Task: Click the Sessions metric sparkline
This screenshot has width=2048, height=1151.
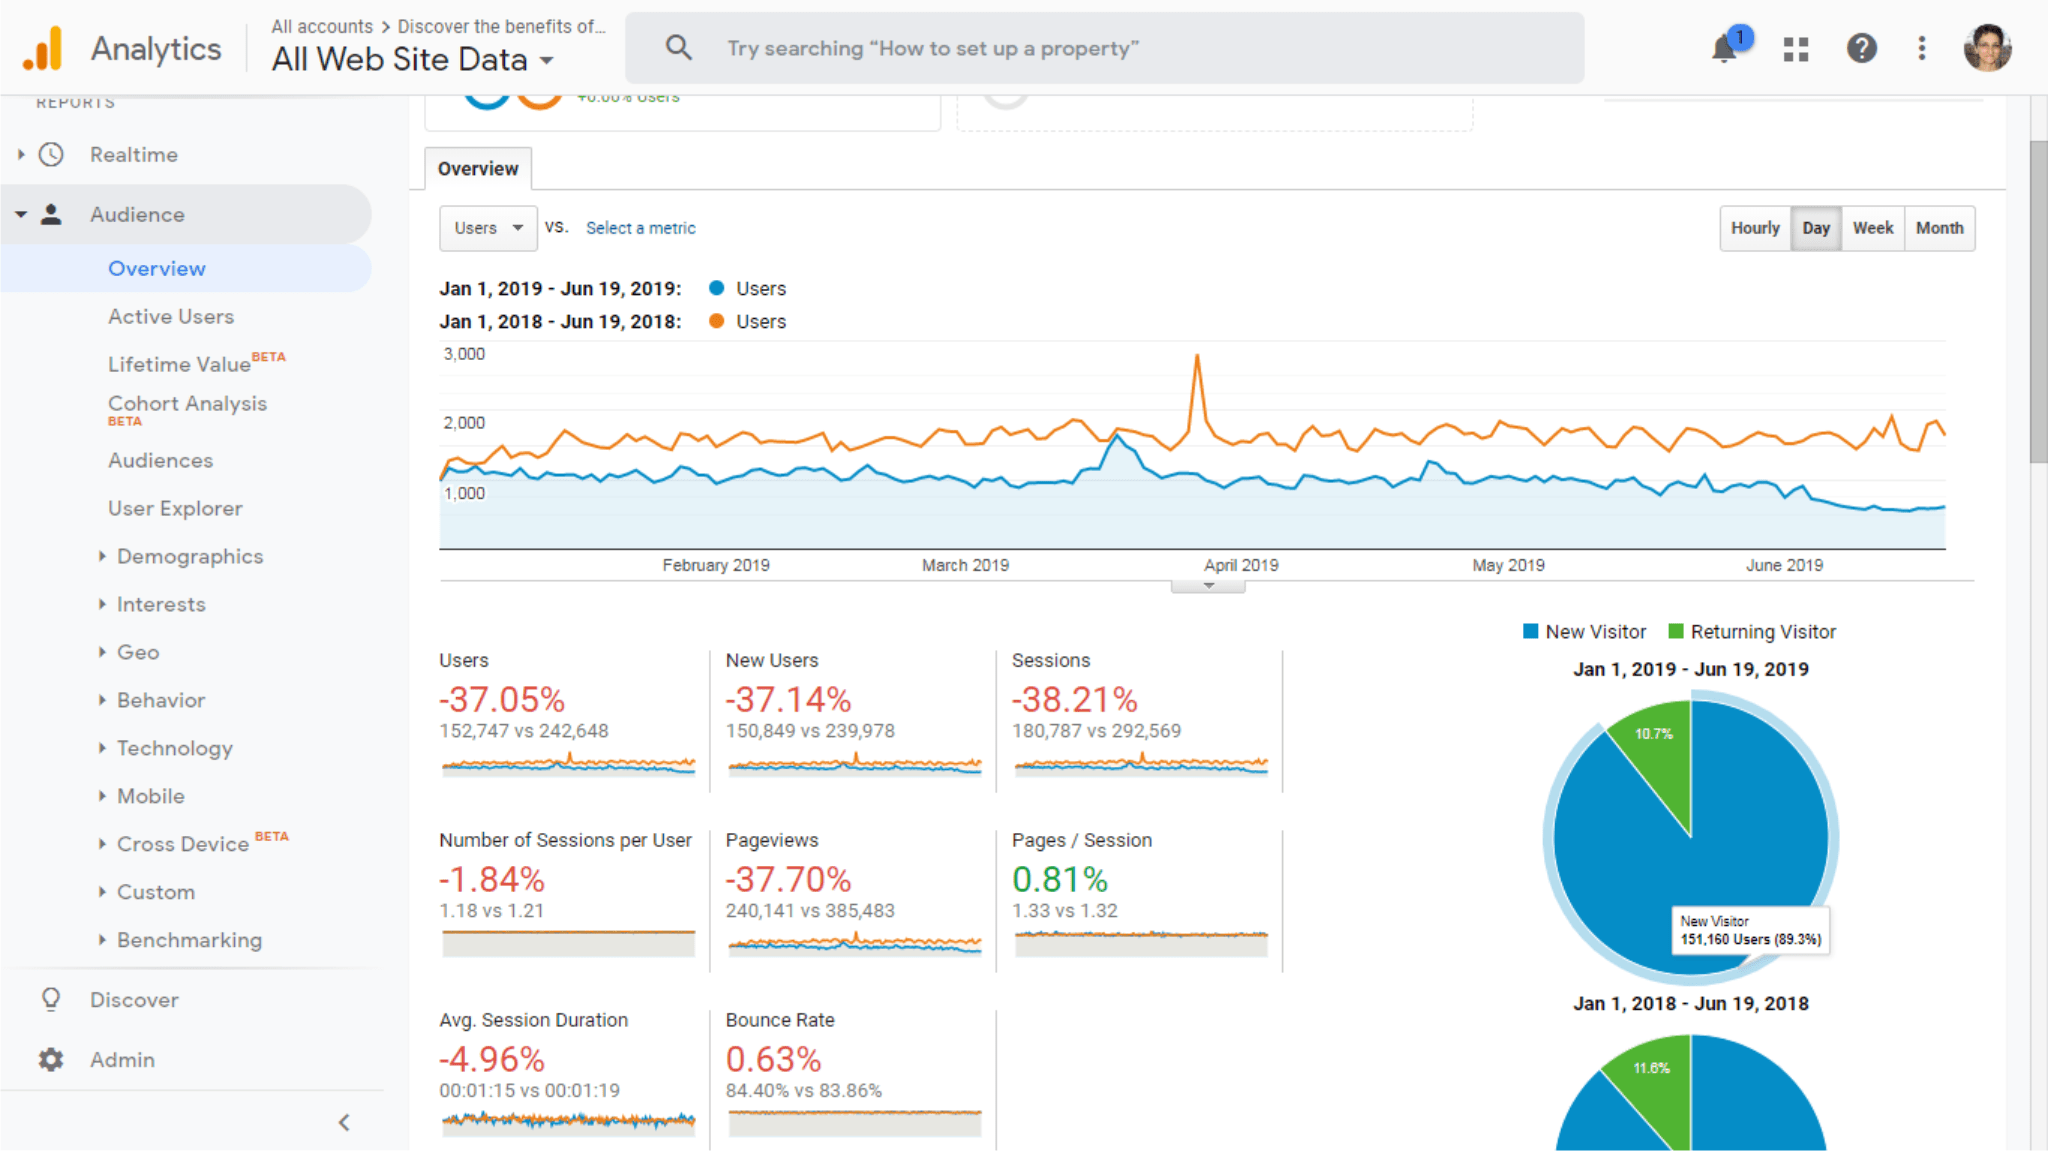Action: tap(1141, 764)
